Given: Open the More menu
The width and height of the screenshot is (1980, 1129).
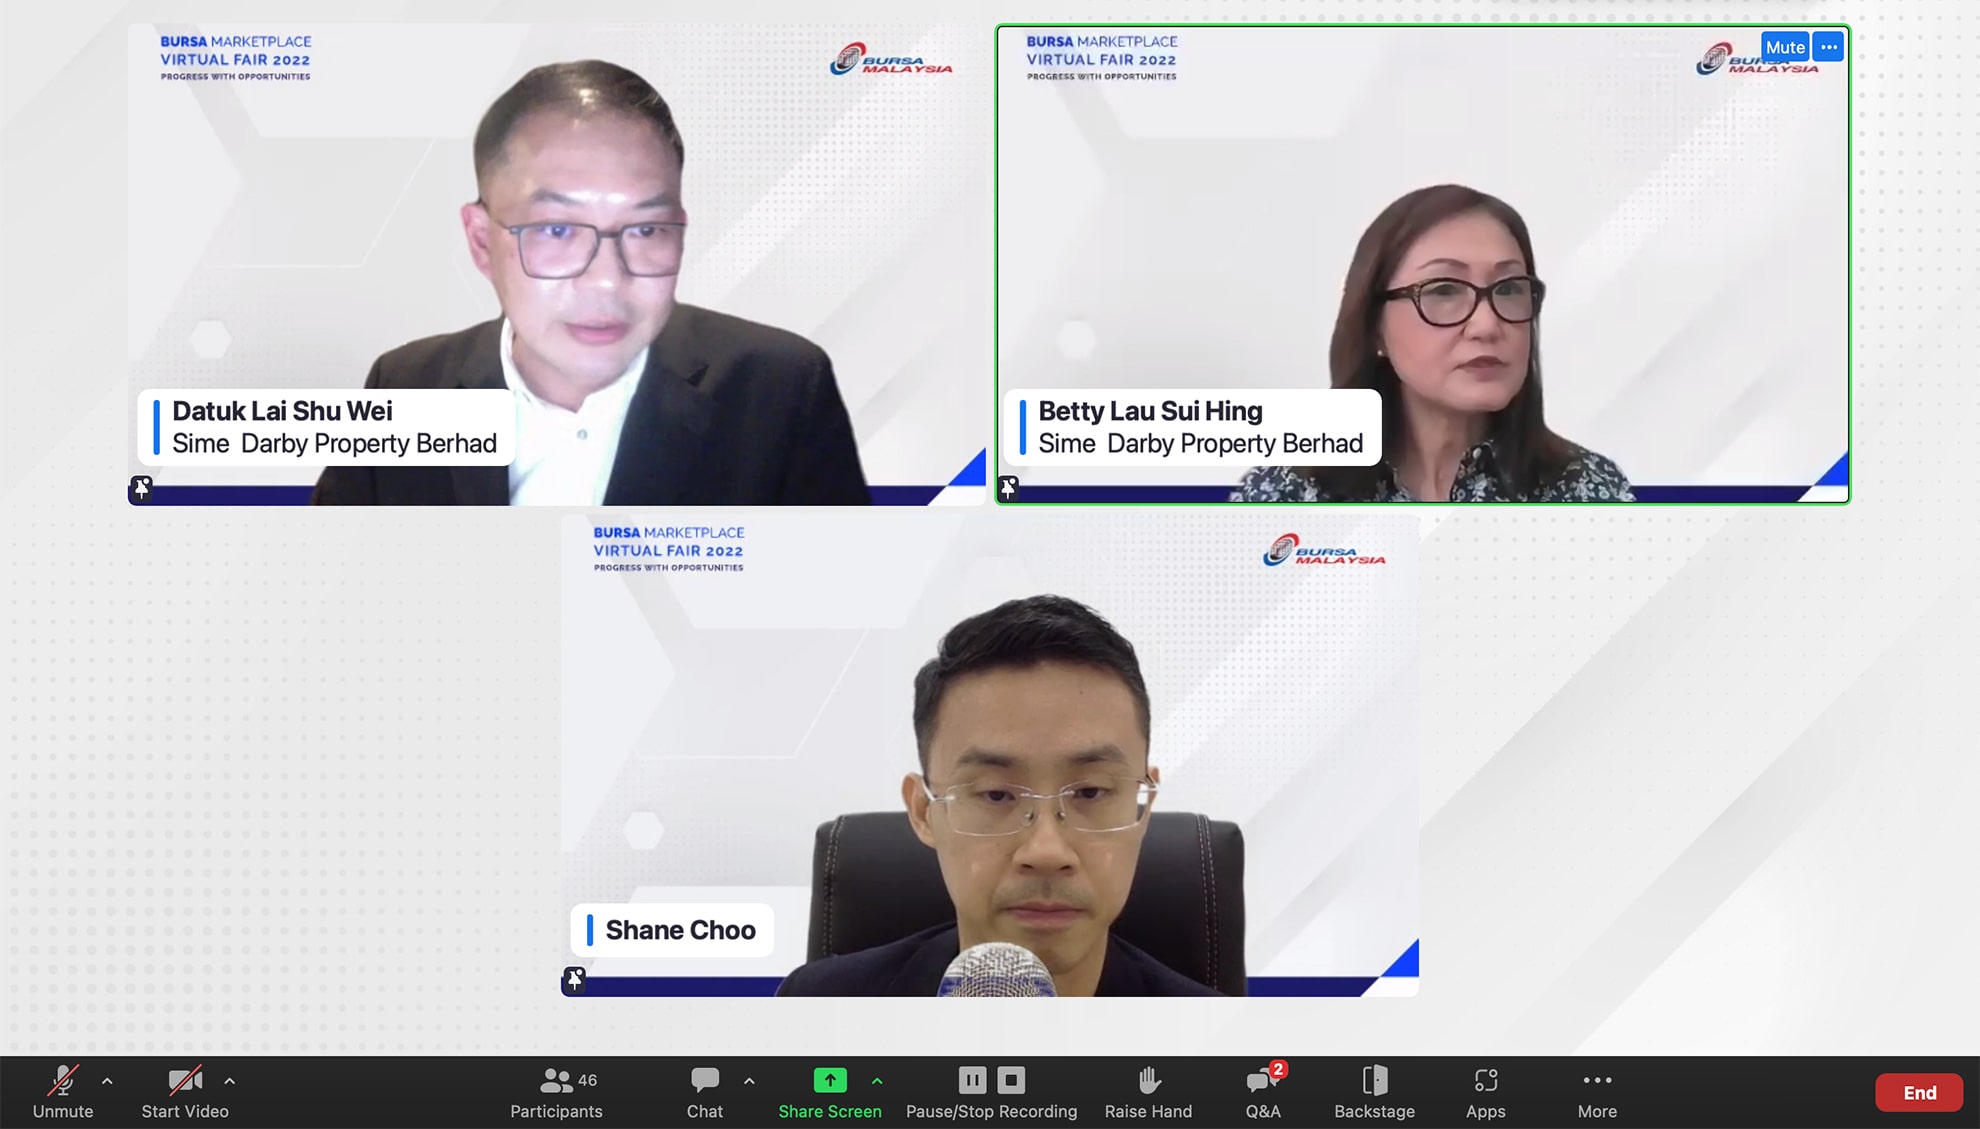Looking at the screenshot, I should point(1597,1092).
